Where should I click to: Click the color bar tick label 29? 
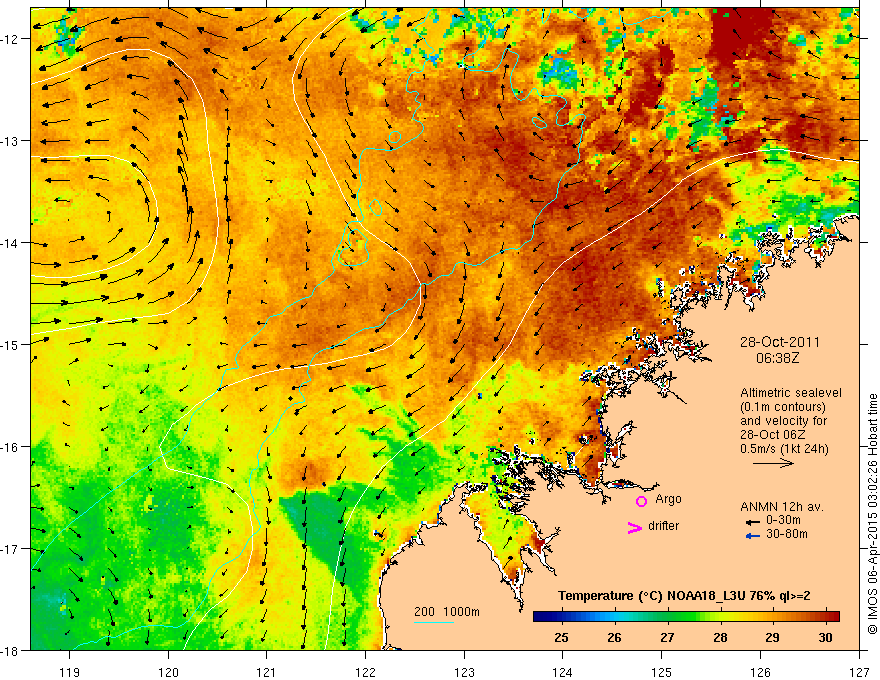pos(772,638)
